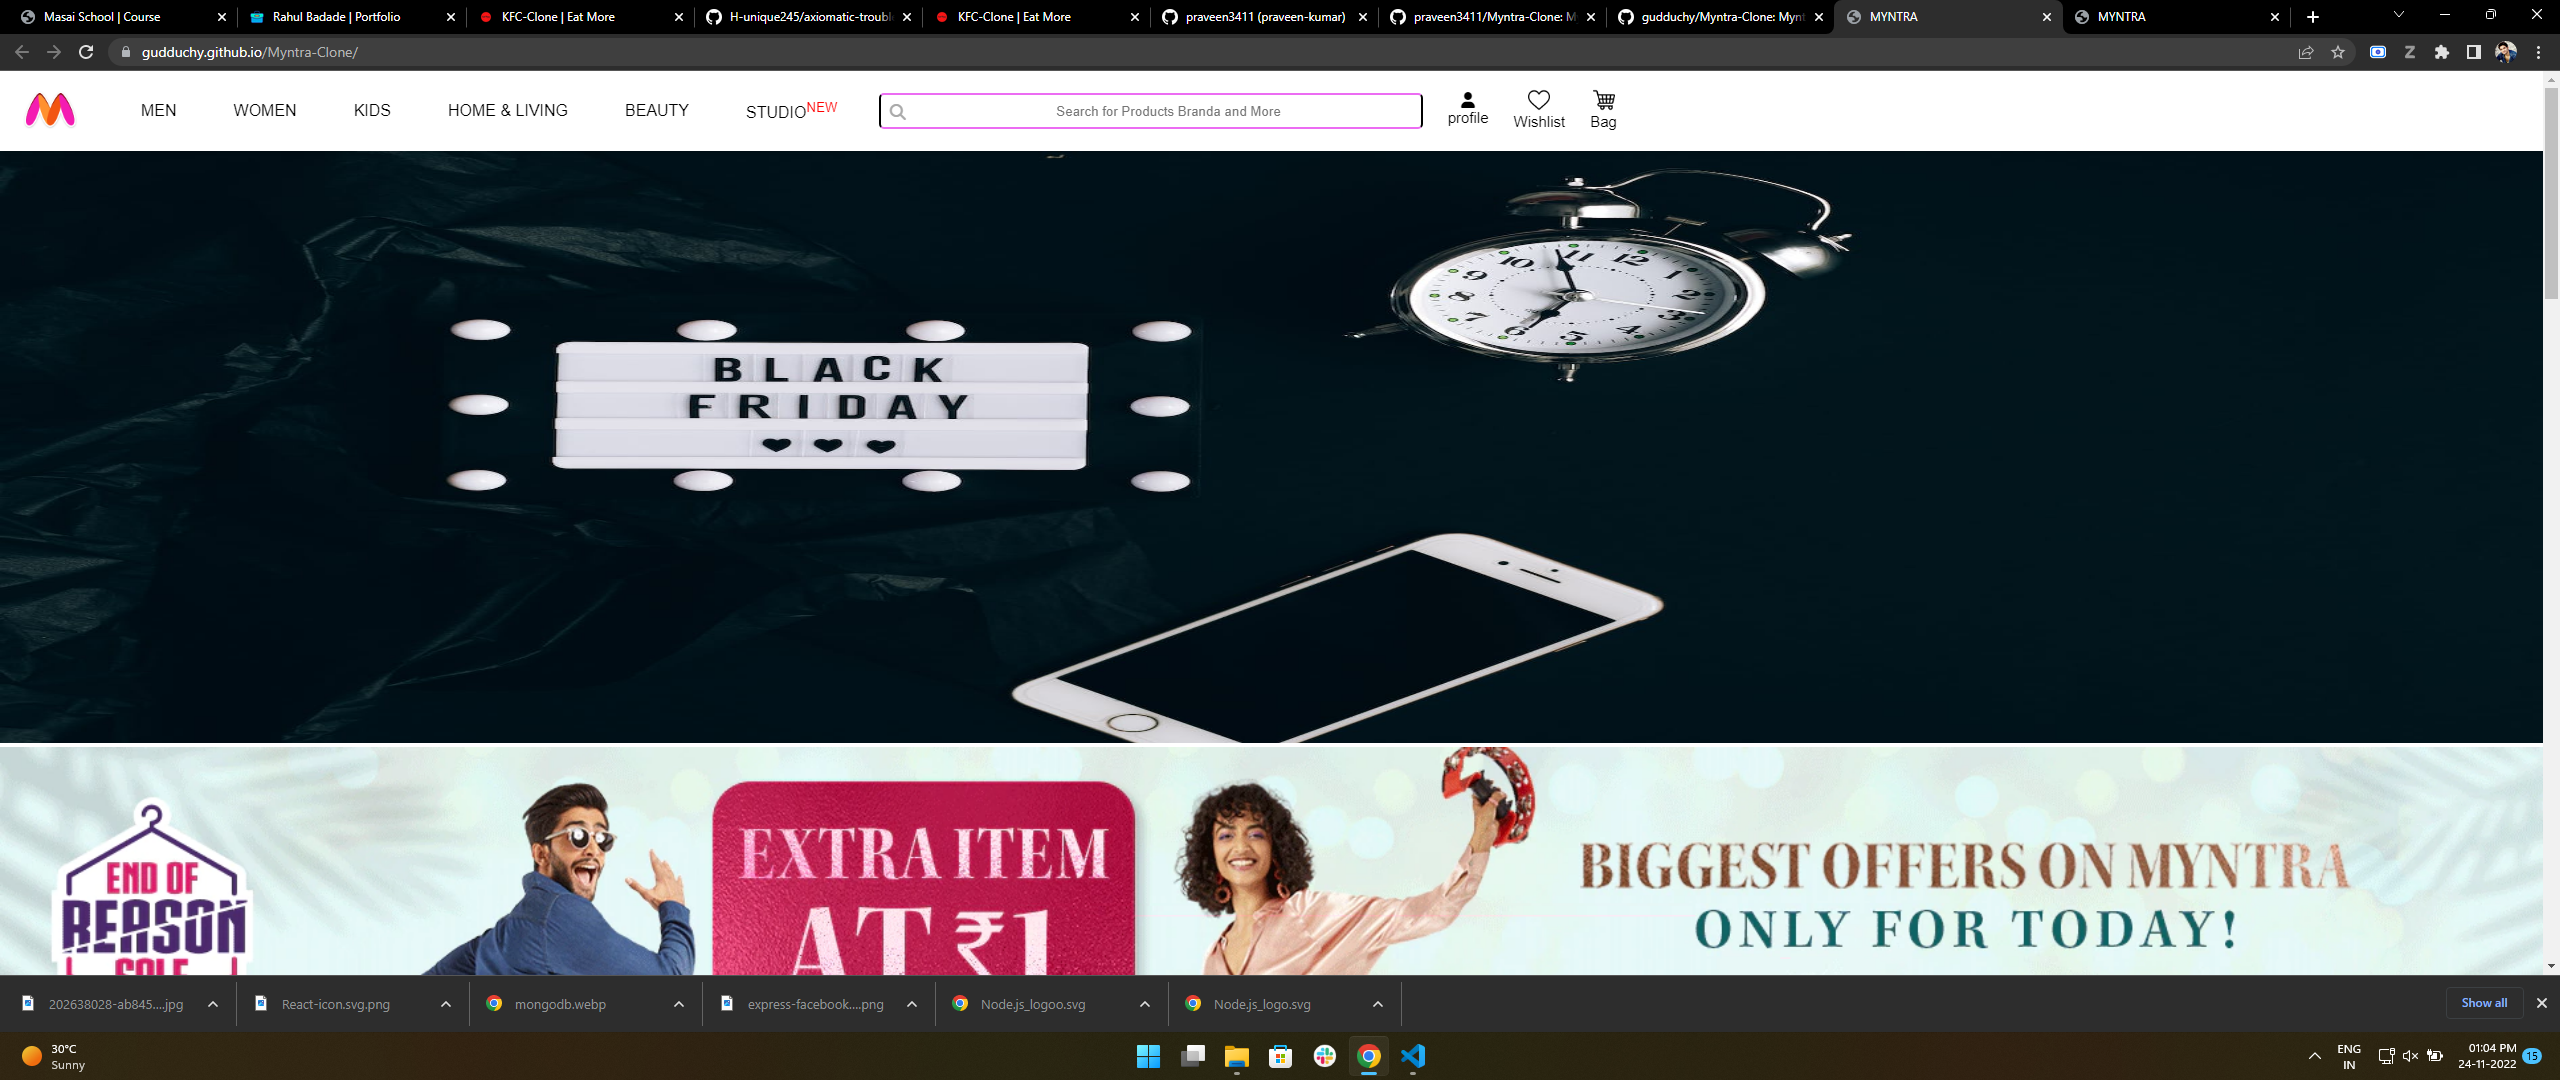2560x1080 pixels.
Task: Show hidden system tray icons
Action: pos(2314,1056)
